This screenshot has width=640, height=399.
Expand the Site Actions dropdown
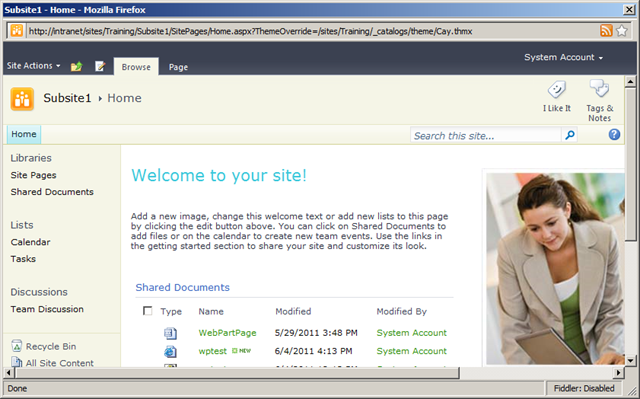(x=33, y=66)
